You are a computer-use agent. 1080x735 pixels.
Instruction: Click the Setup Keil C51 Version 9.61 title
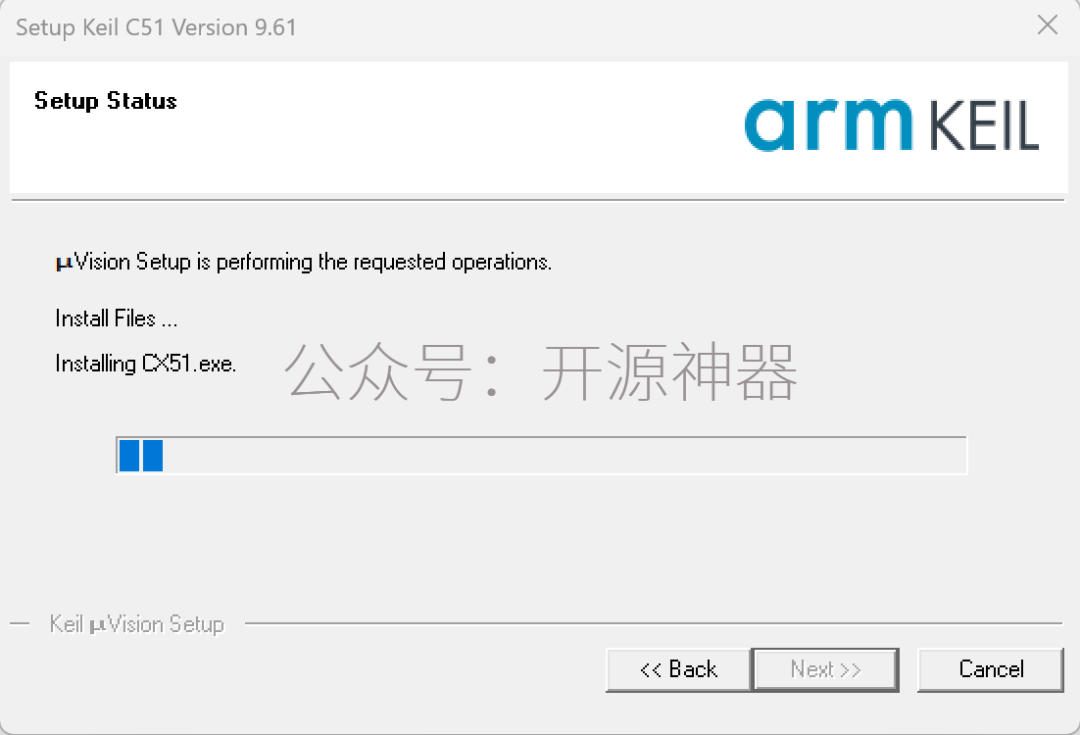pyautogui.click(x=156, y=28)
